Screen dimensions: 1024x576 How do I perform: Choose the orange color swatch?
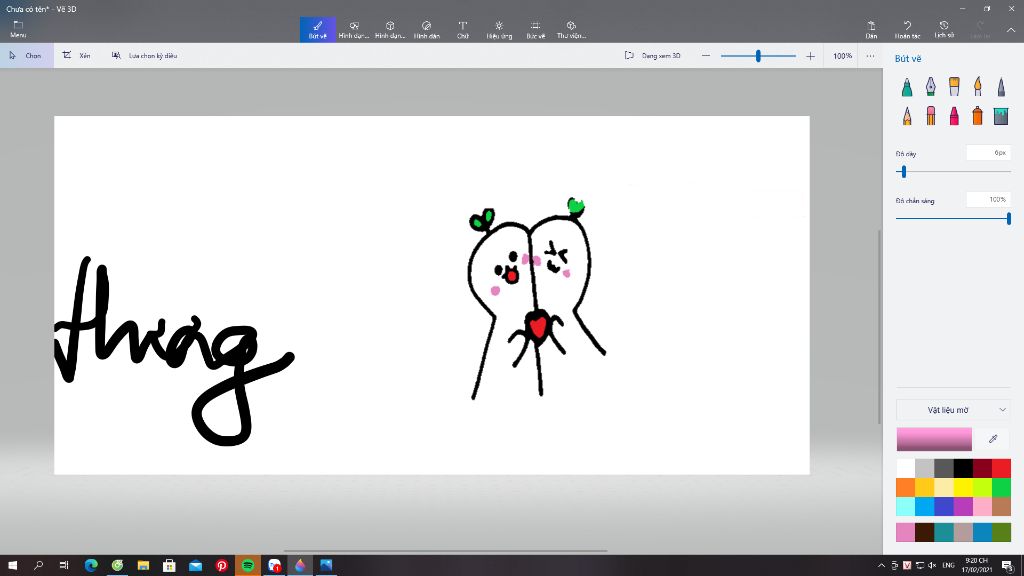905,487
